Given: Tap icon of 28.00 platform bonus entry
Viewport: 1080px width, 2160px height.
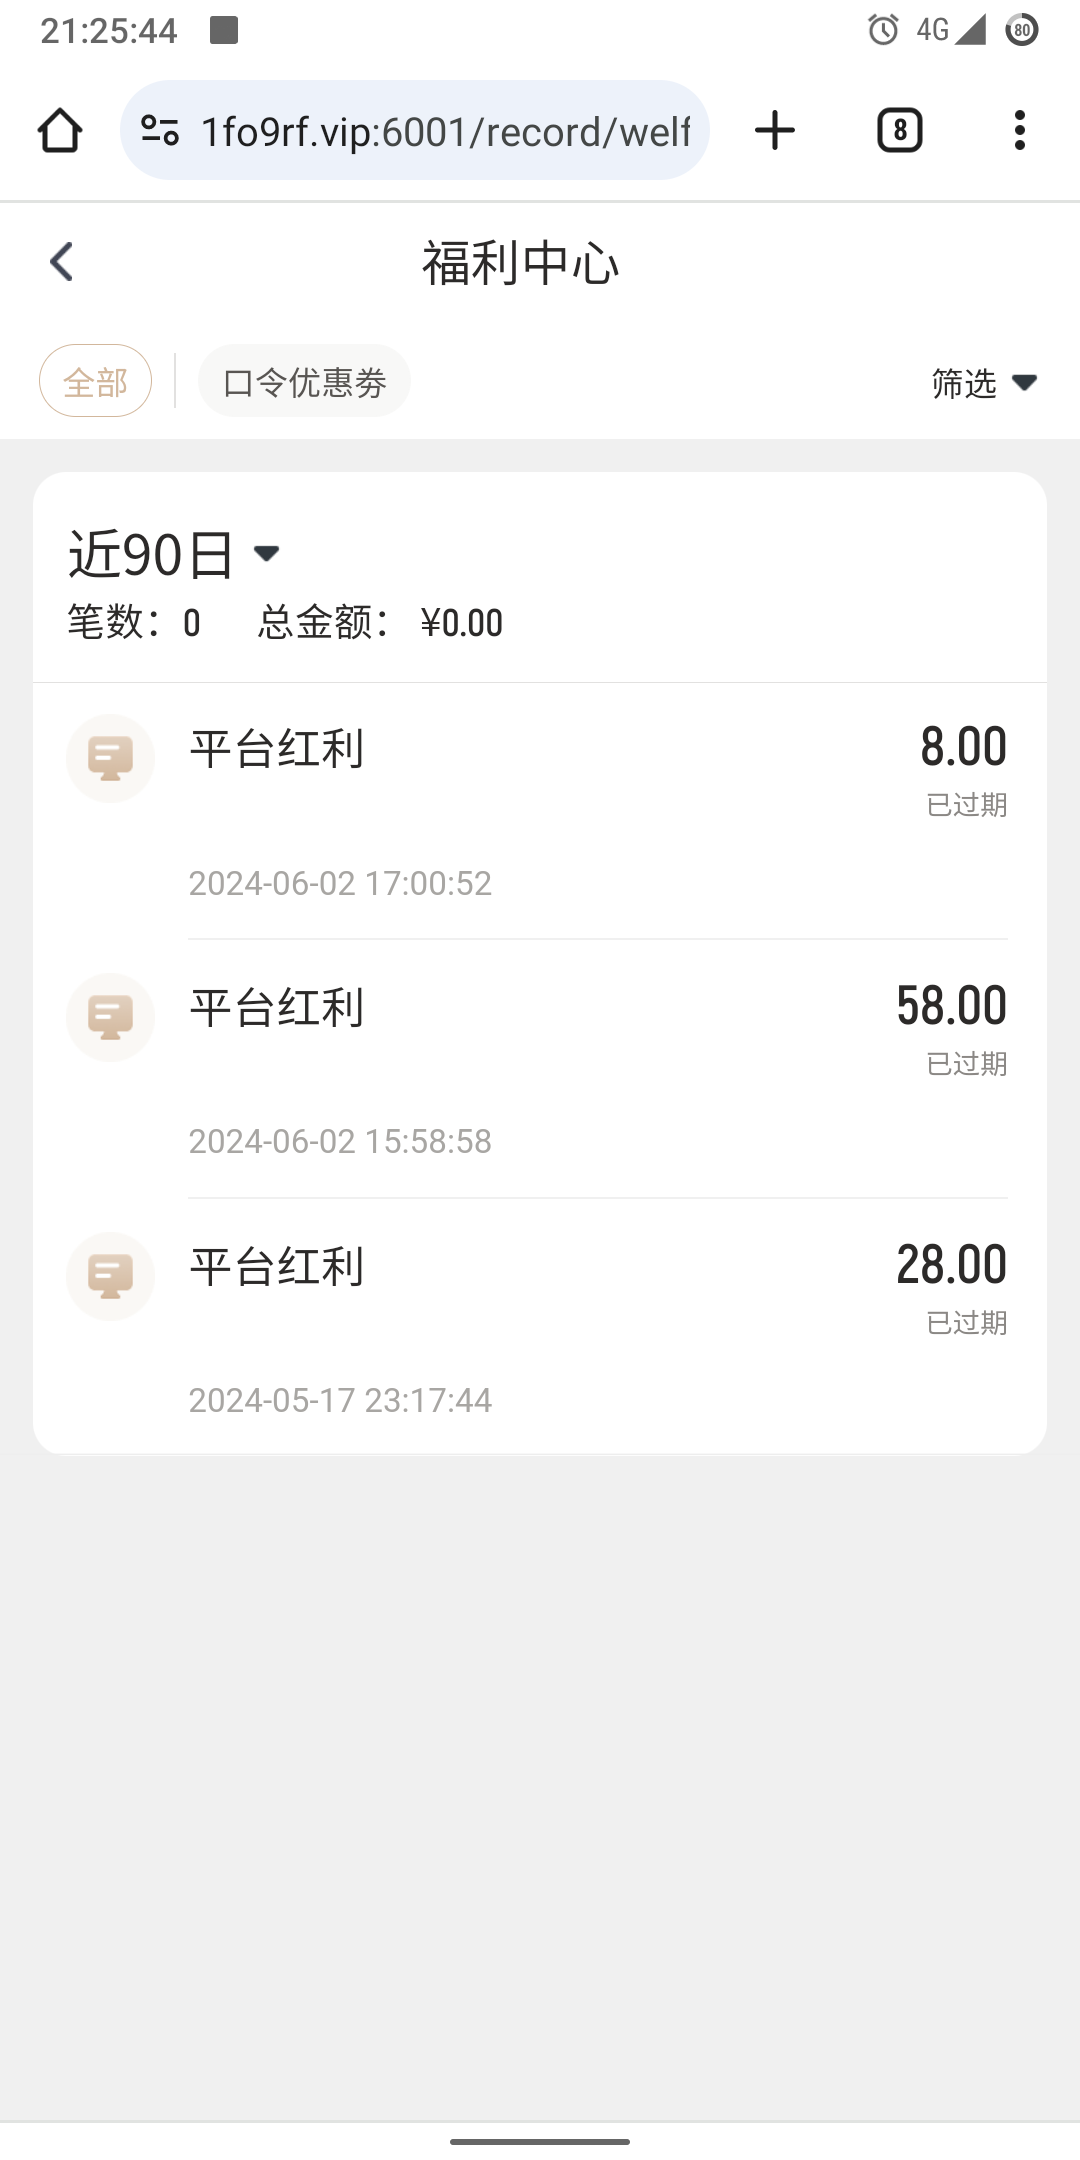Looking at the screenshot, I should click(110, 1276).
